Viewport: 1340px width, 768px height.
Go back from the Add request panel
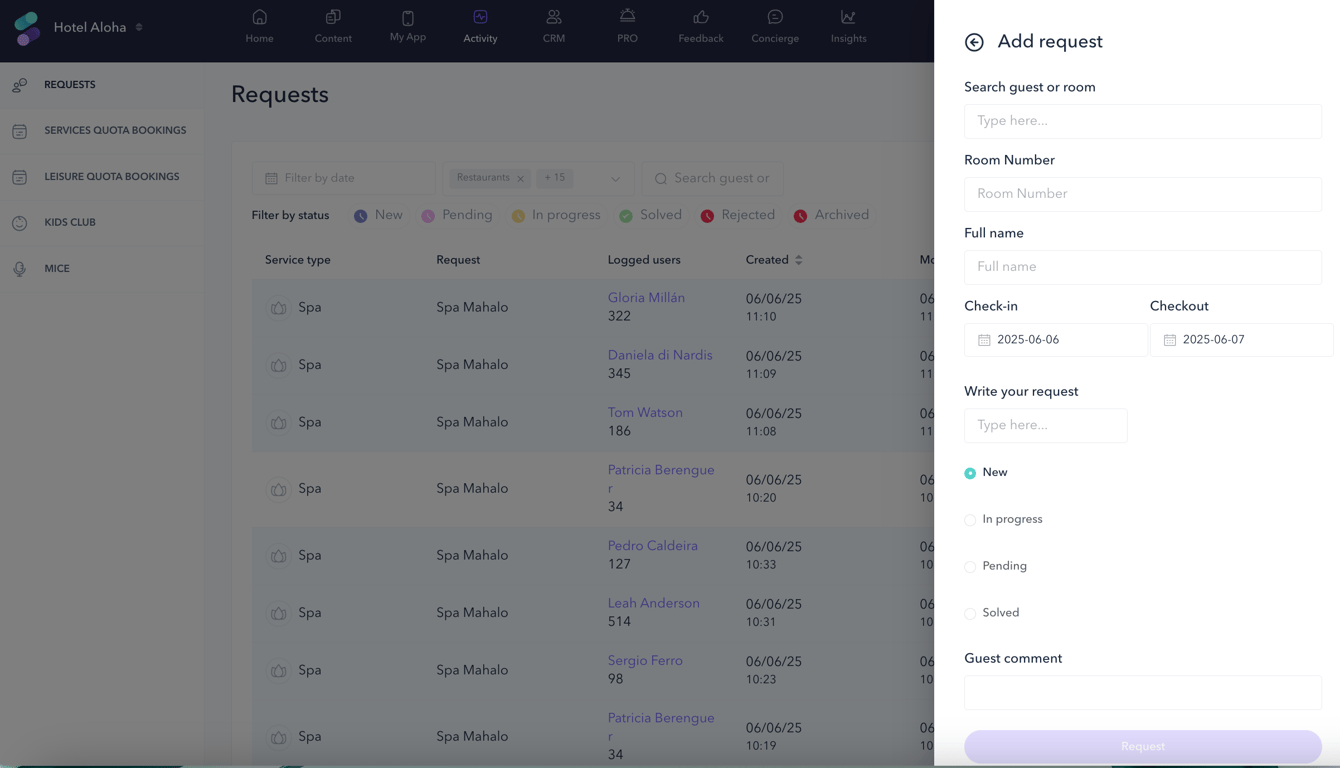pyautogui.click(x=973, y=42)
